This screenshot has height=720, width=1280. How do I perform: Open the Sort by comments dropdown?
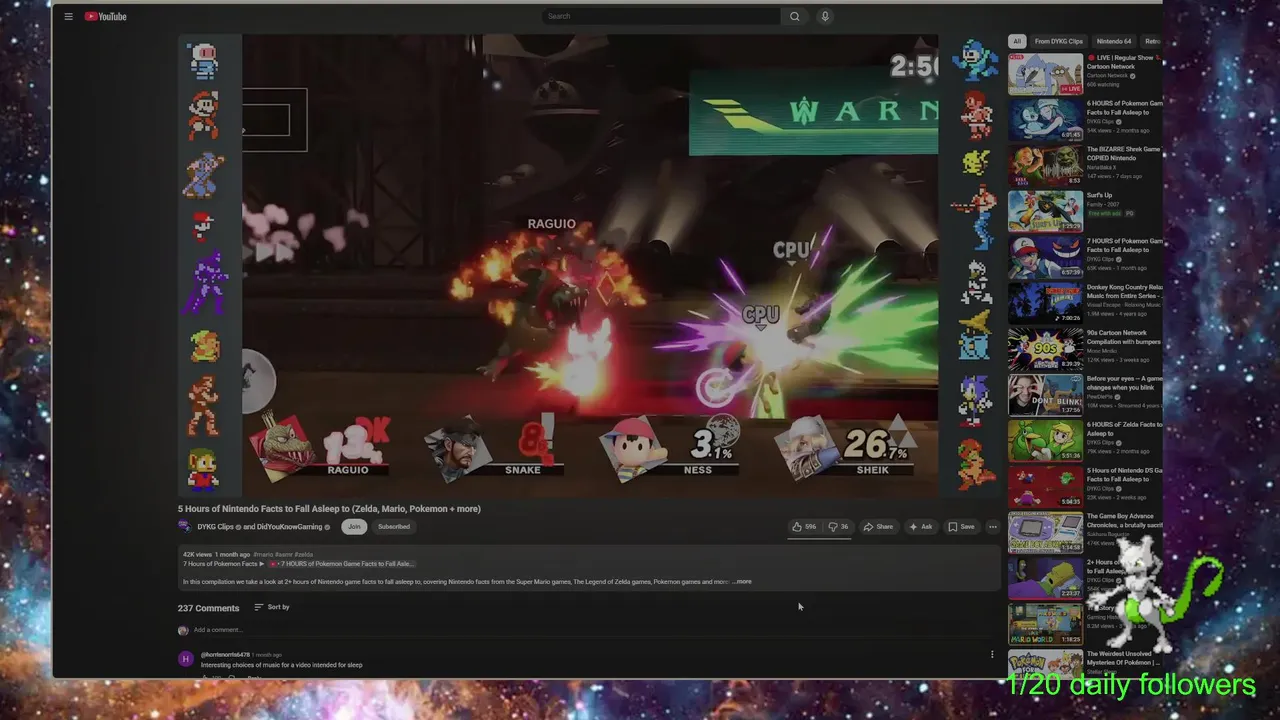click(x=272, y=607)
